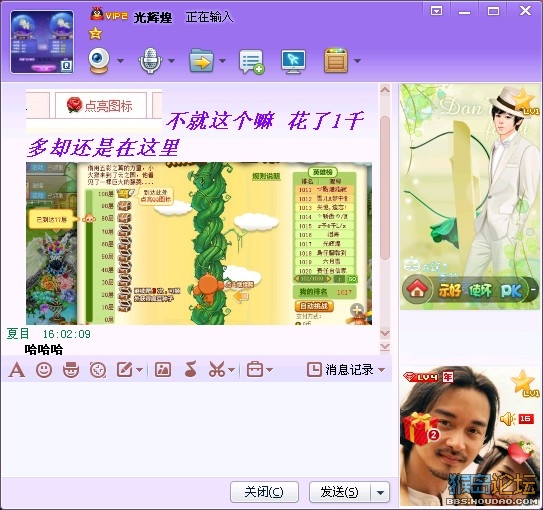
Task: Click 使坏 on QQ show panel
Action: click(480, 290)
